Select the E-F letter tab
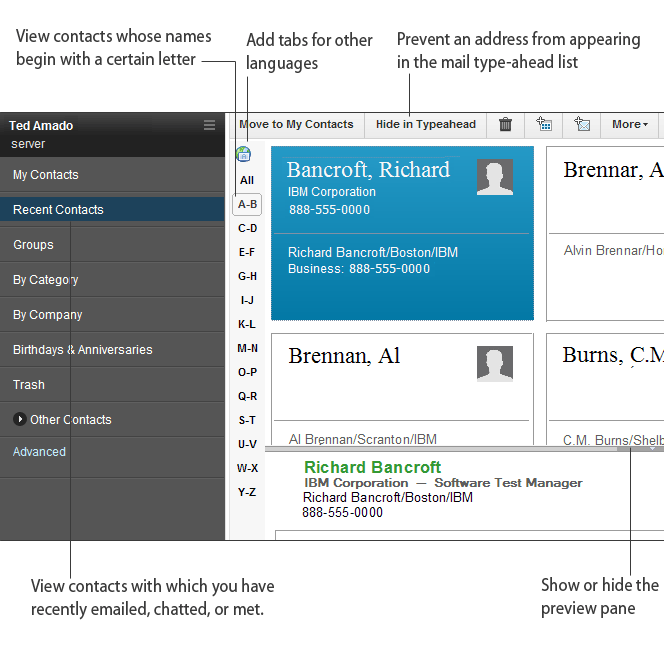The image size is (664, 648). coord(247,252)
